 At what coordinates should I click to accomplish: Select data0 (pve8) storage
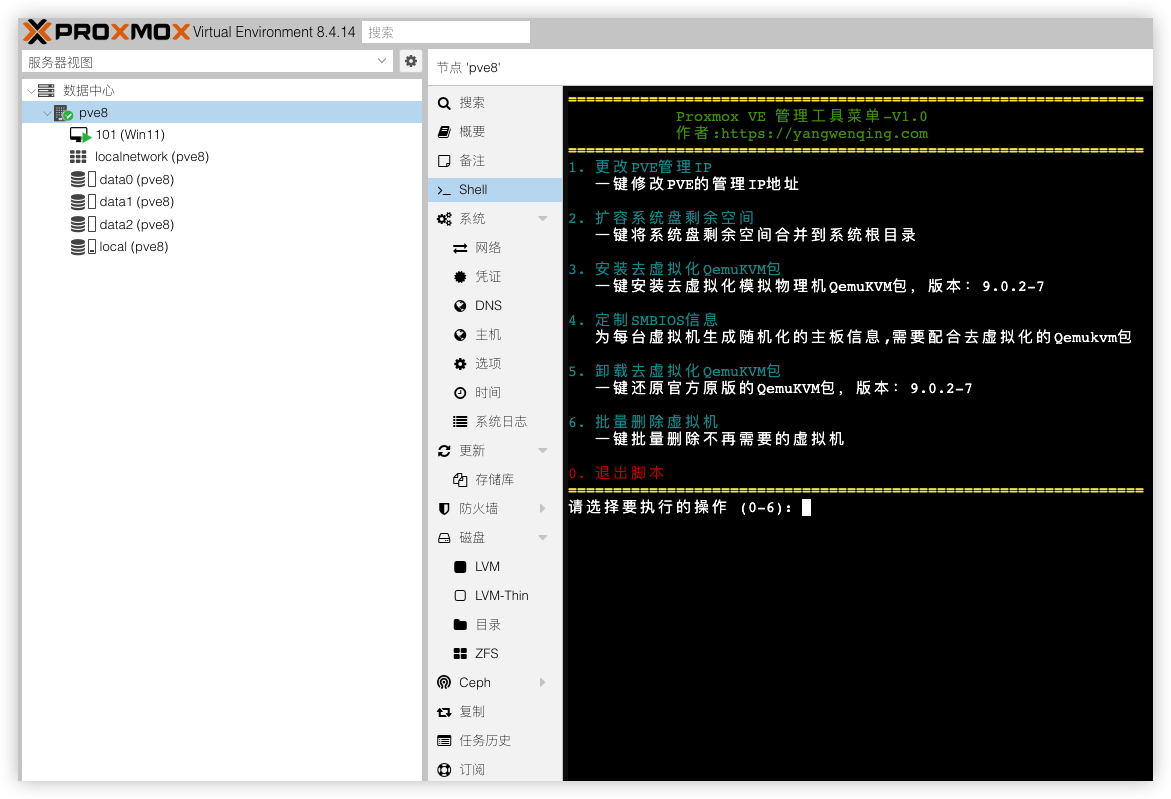[136, 180]
